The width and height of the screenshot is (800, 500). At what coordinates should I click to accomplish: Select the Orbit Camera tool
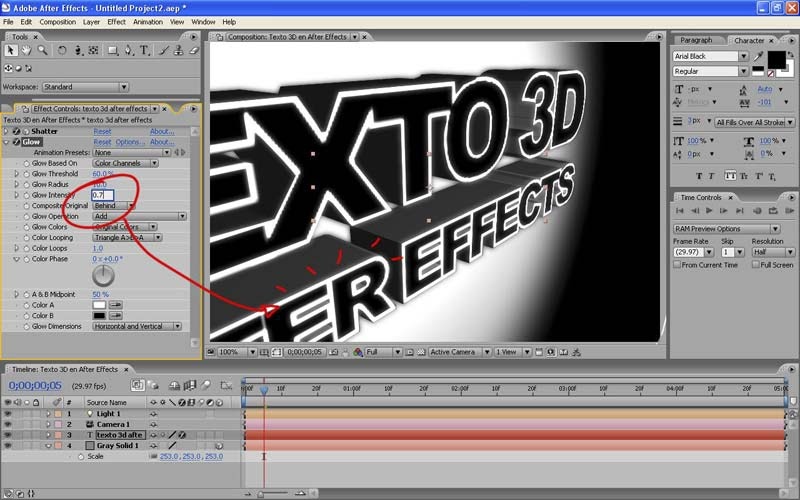point(78,50)
